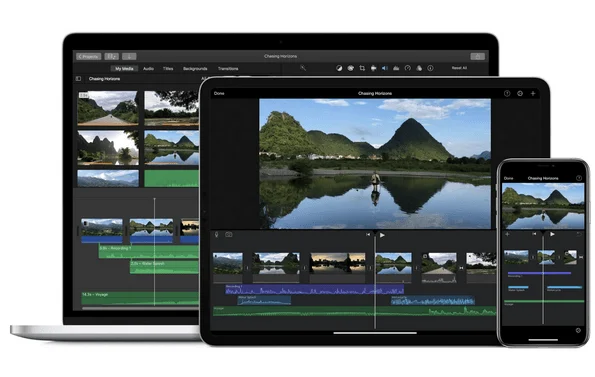595x377 pixels.
Task: Select the green Voyage music track on iPad
Action: click(354, 311)
